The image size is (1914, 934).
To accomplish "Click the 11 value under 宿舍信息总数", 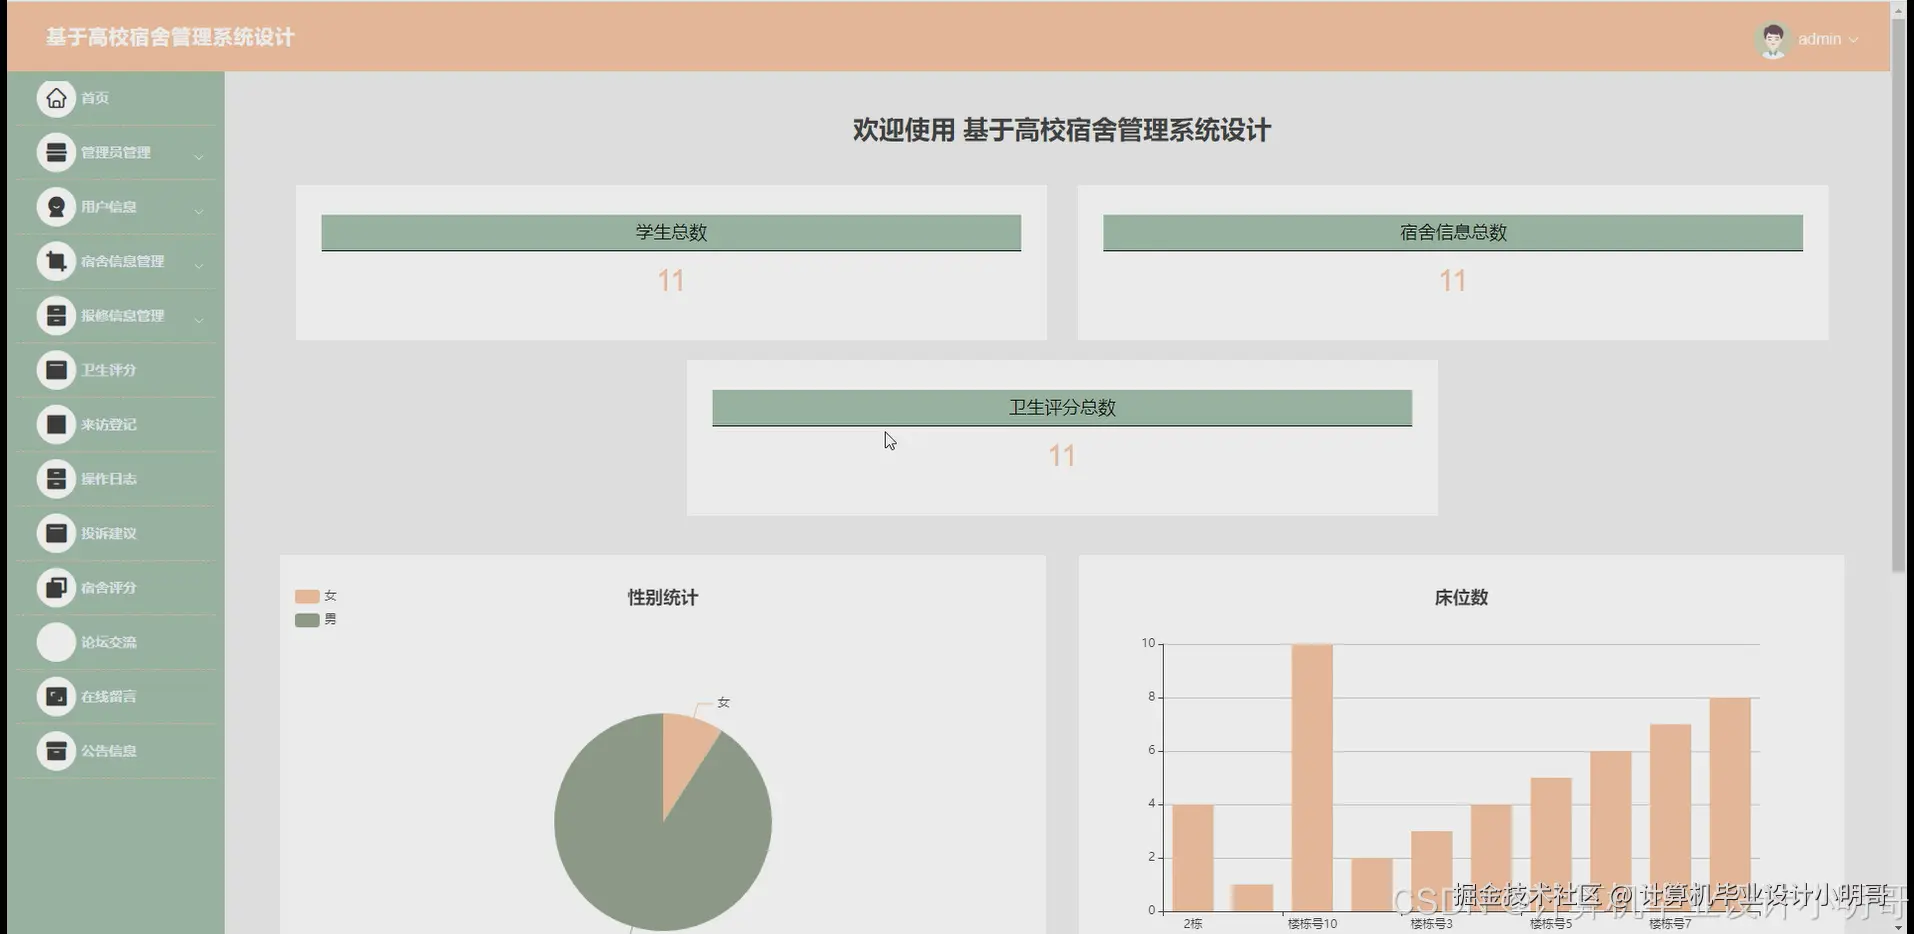I will click(1453, 281).
